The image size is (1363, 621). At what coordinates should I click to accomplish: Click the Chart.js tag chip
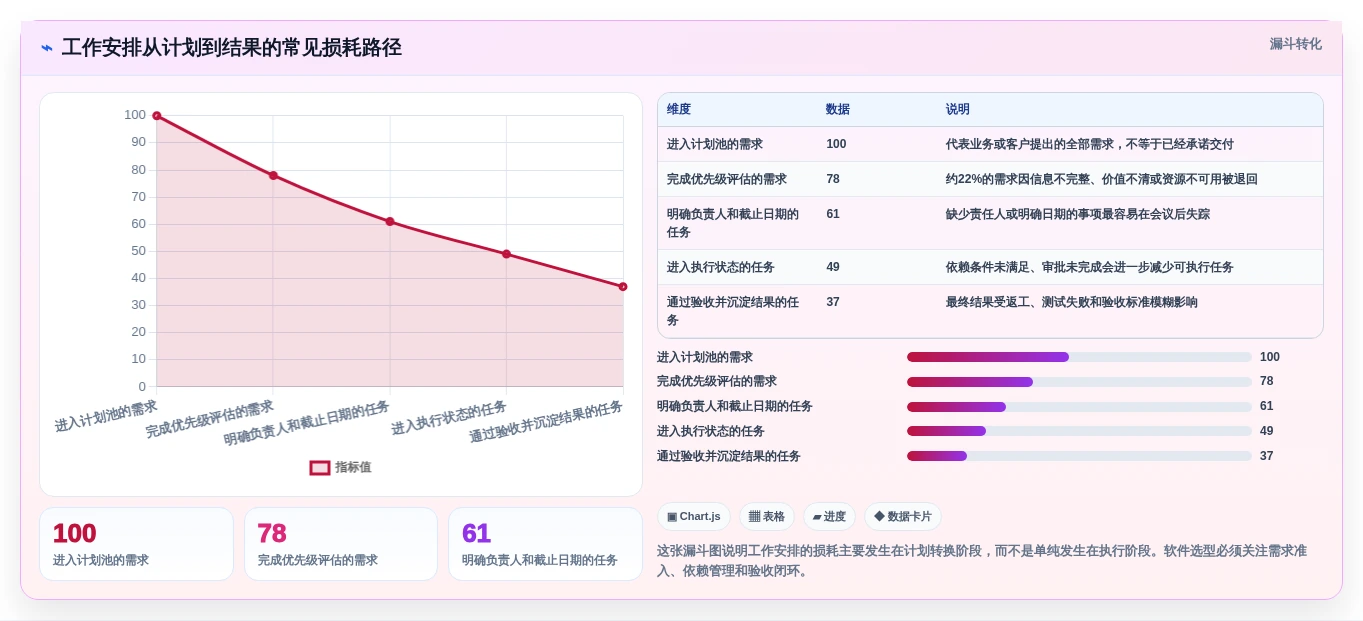[694, 516]
